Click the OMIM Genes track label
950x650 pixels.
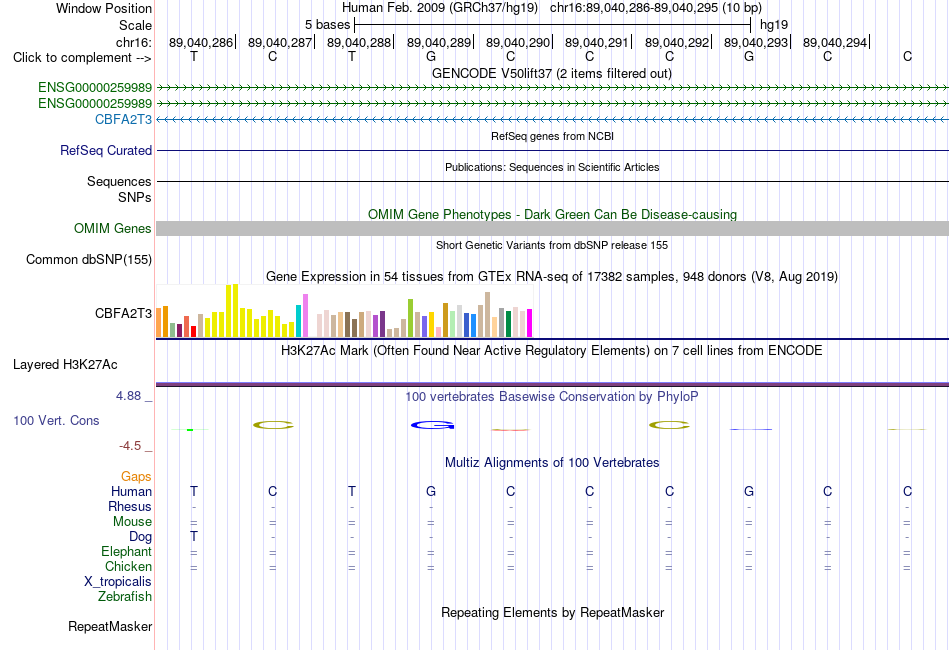click(113, 228)
